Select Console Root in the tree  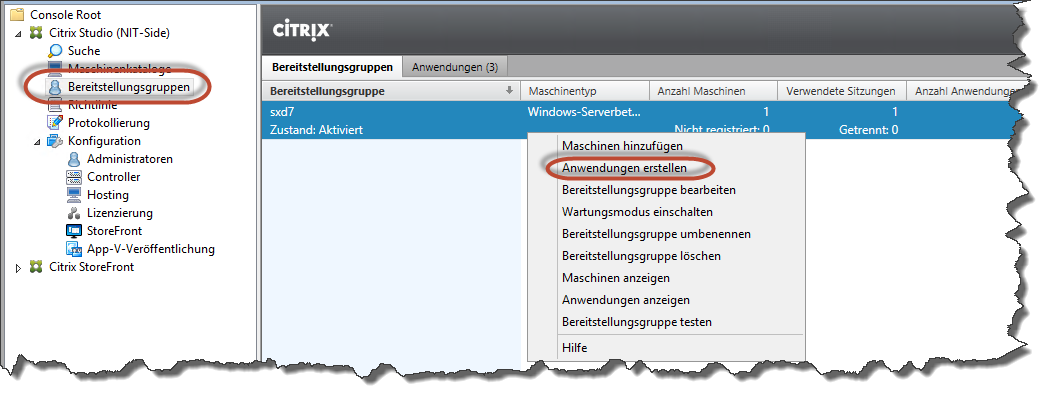pos(65,15)
